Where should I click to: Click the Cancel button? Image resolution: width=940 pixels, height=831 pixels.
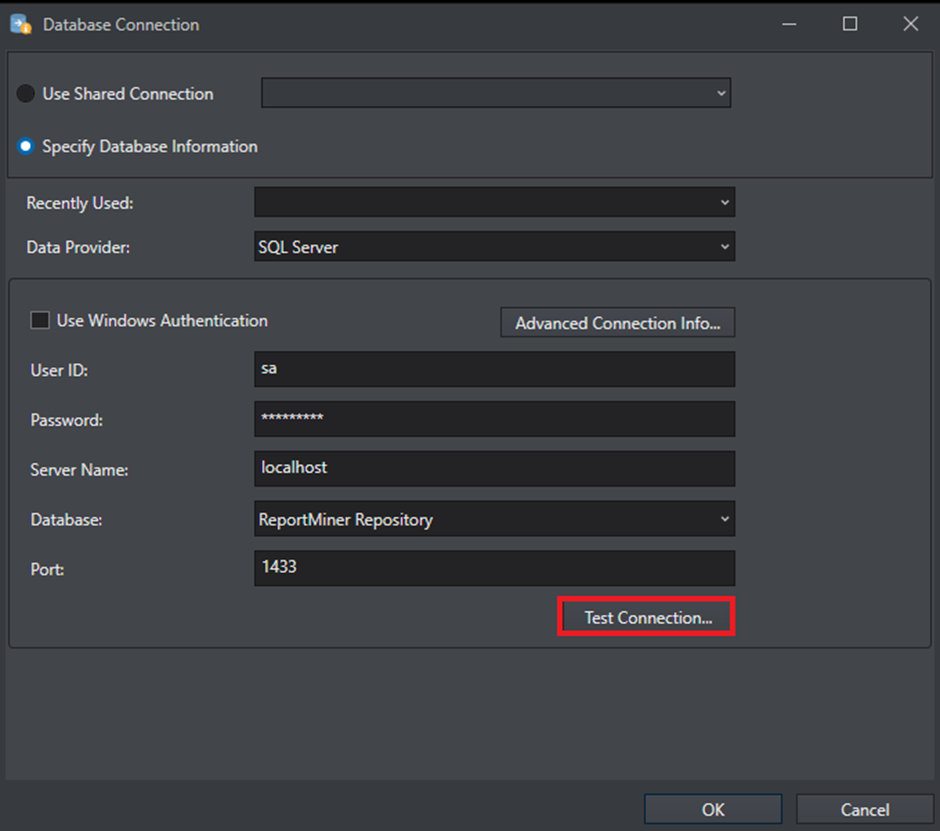[865, 810]
